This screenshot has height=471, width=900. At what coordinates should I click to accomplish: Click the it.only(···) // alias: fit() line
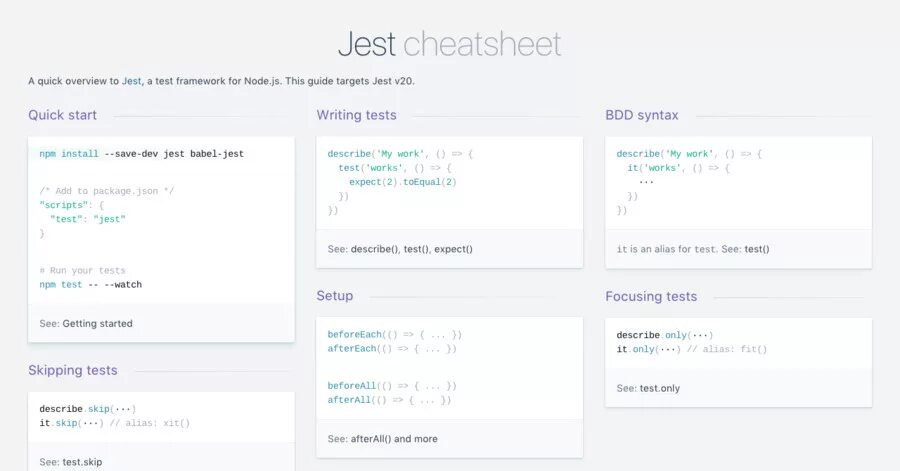tap(692, 349)
